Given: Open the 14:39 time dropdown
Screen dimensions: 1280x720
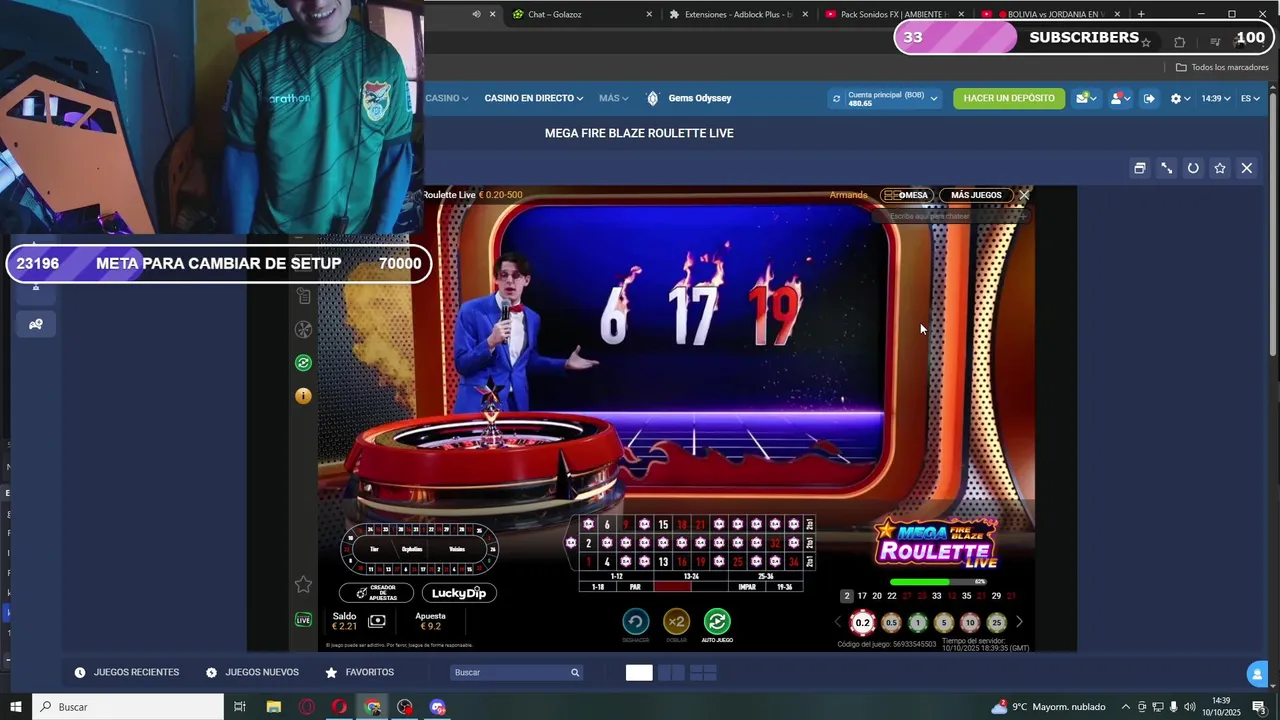Looking at the screenshot, I should click(x=1215, y=98).
